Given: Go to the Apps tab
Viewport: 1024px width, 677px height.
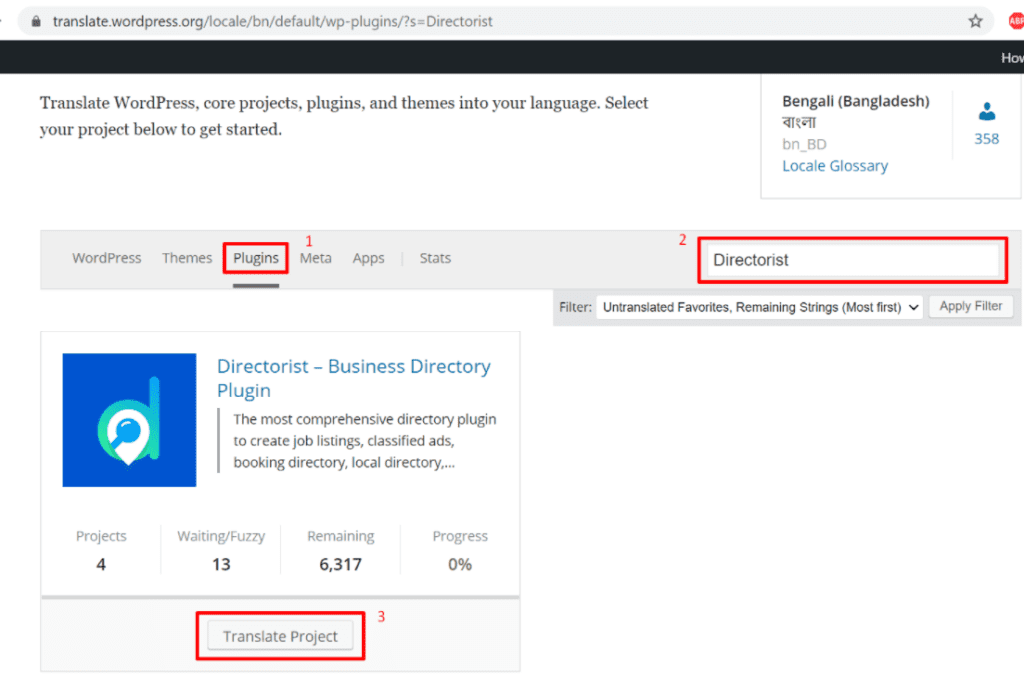Looking at the screenshot, I should (x=368, y=259).
